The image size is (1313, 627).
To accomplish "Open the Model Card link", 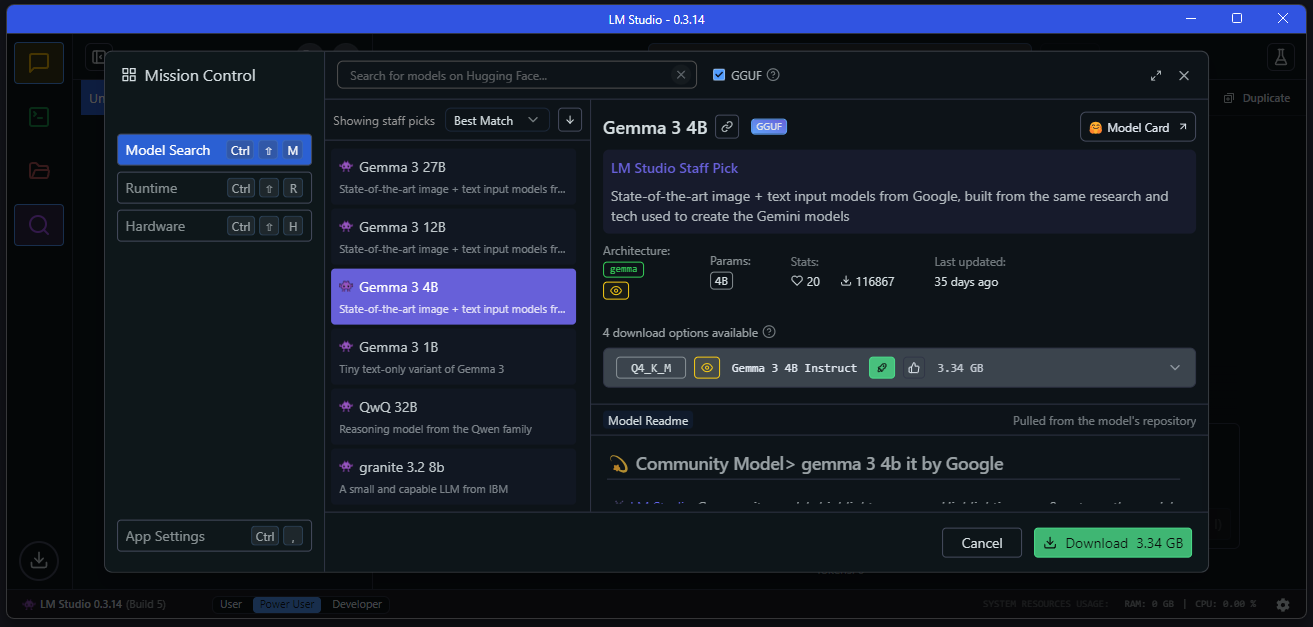I will [x=1138, y=127].
